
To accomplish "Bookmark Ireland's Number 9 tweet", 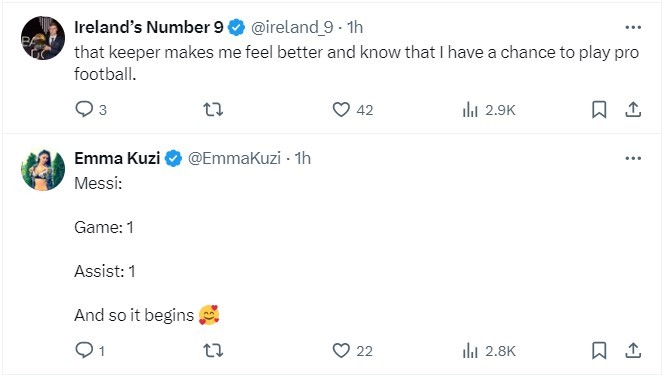I will 599,109.
